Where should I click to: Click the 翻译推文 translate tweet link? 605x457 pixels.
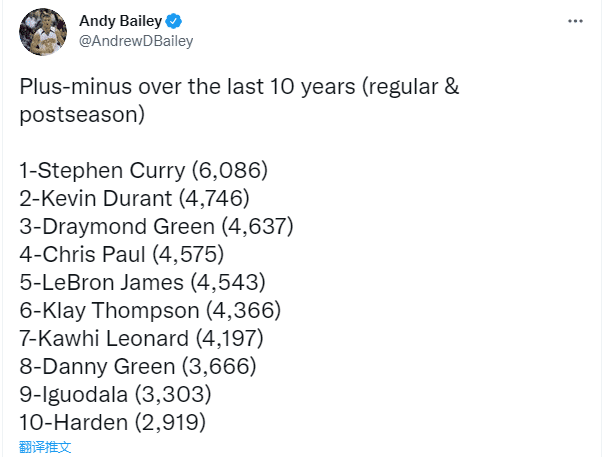(46, 447)
